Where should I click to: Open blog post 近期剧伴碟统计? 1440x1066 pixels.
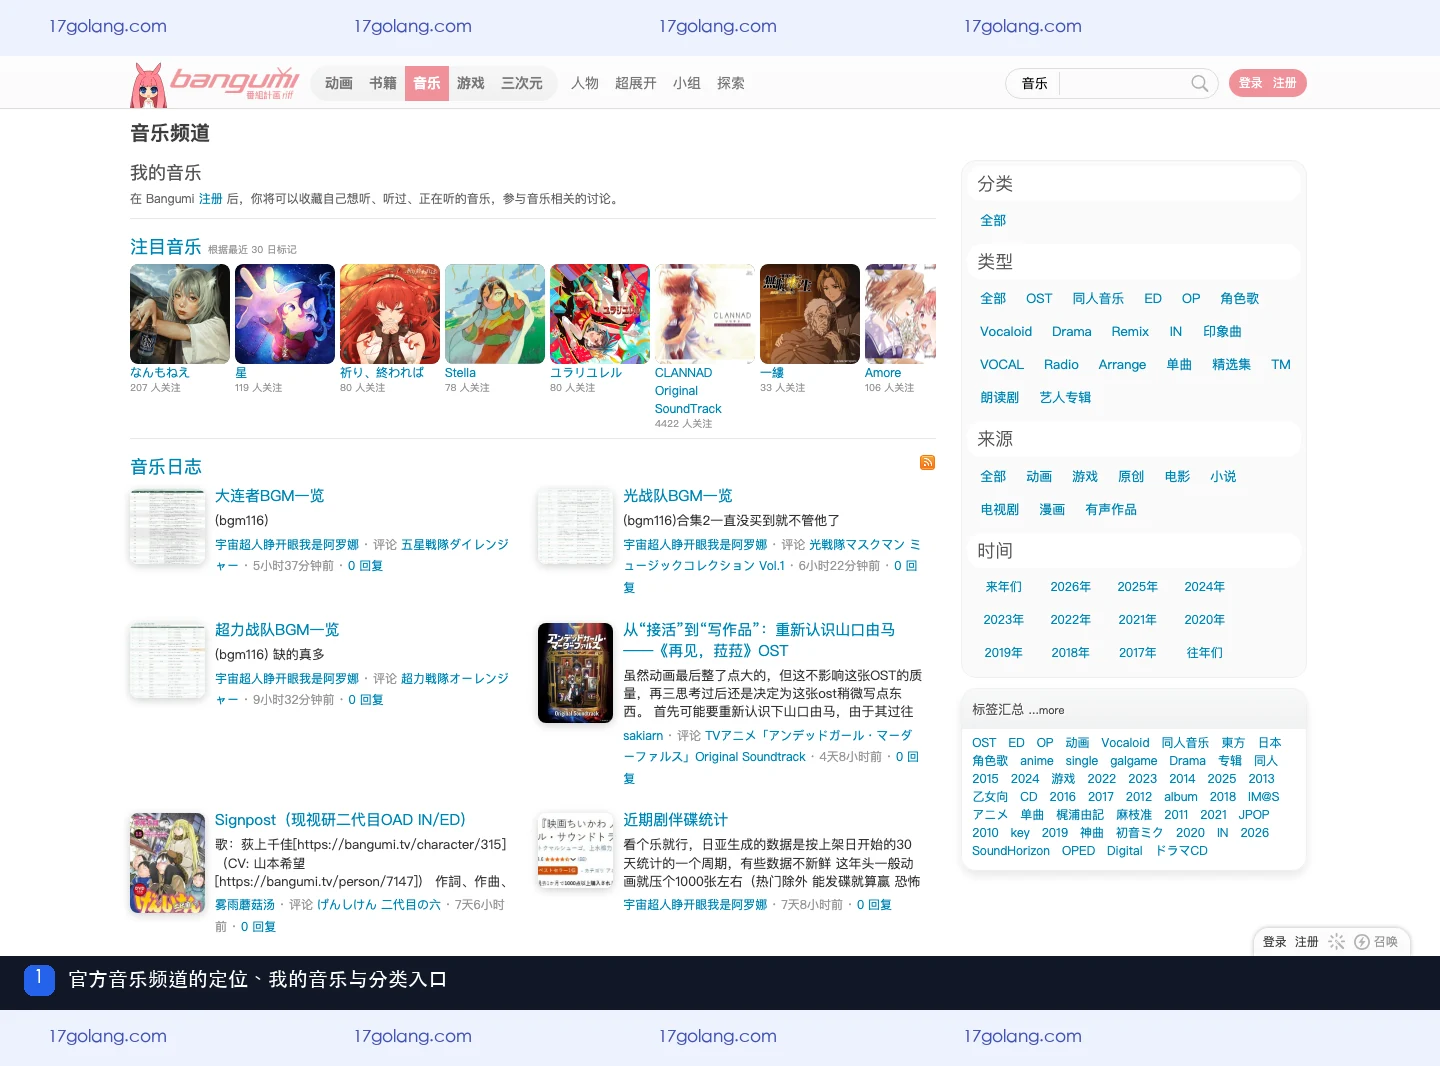click(x=676, y=820)
